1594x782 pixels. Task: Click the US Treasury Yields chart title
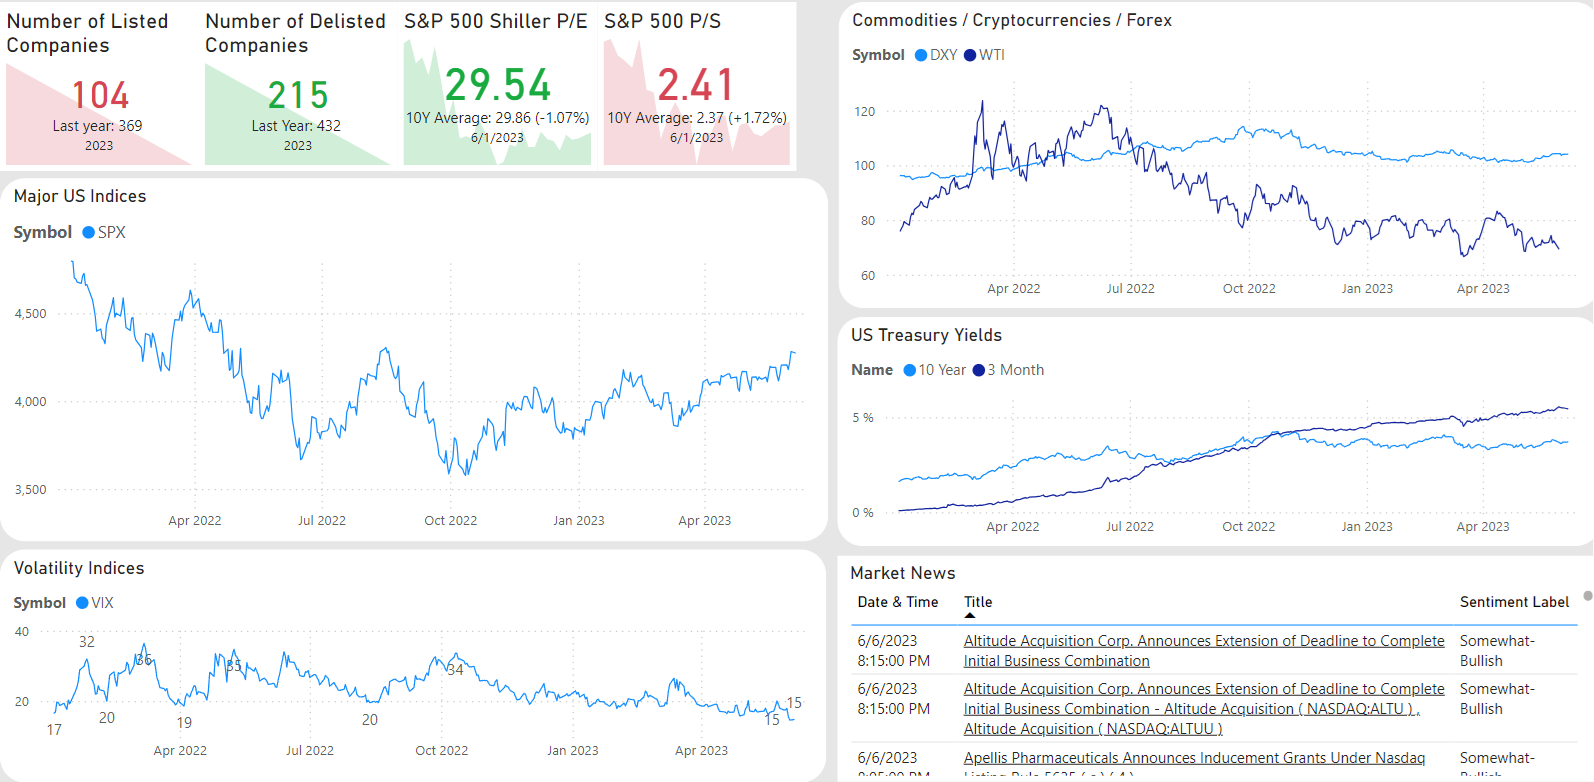point(926,335)
